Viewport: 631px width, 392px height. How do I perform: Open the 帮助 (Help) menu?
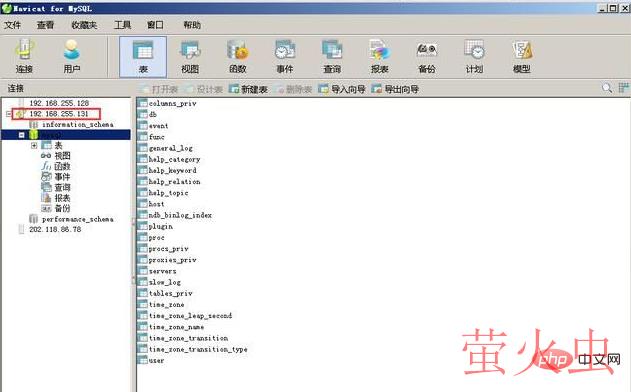pos(192,25)
